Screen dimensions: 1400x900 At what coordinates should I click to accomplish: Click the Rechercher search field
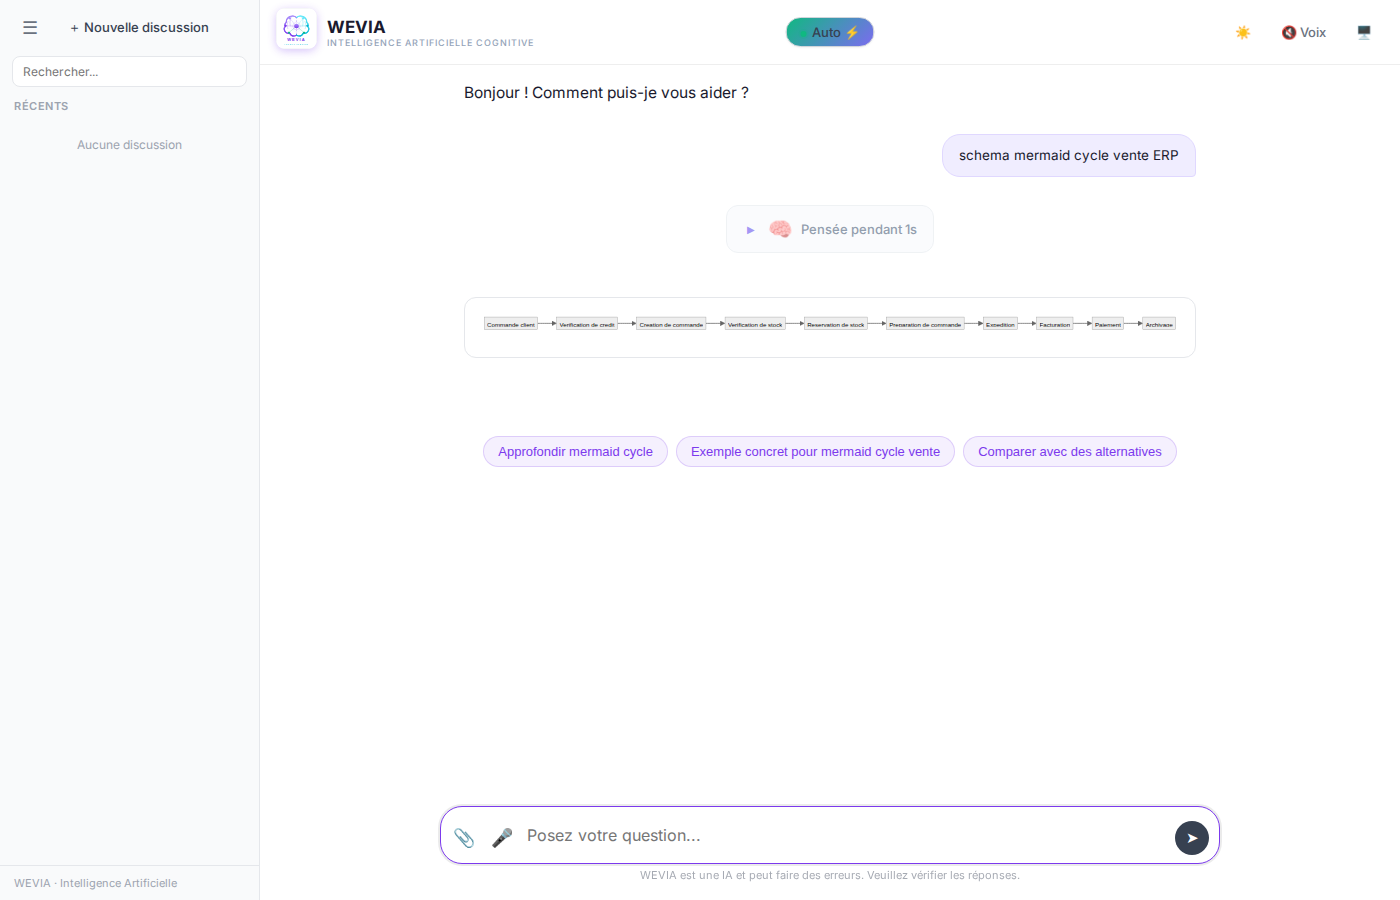click(x=129, y=72)
